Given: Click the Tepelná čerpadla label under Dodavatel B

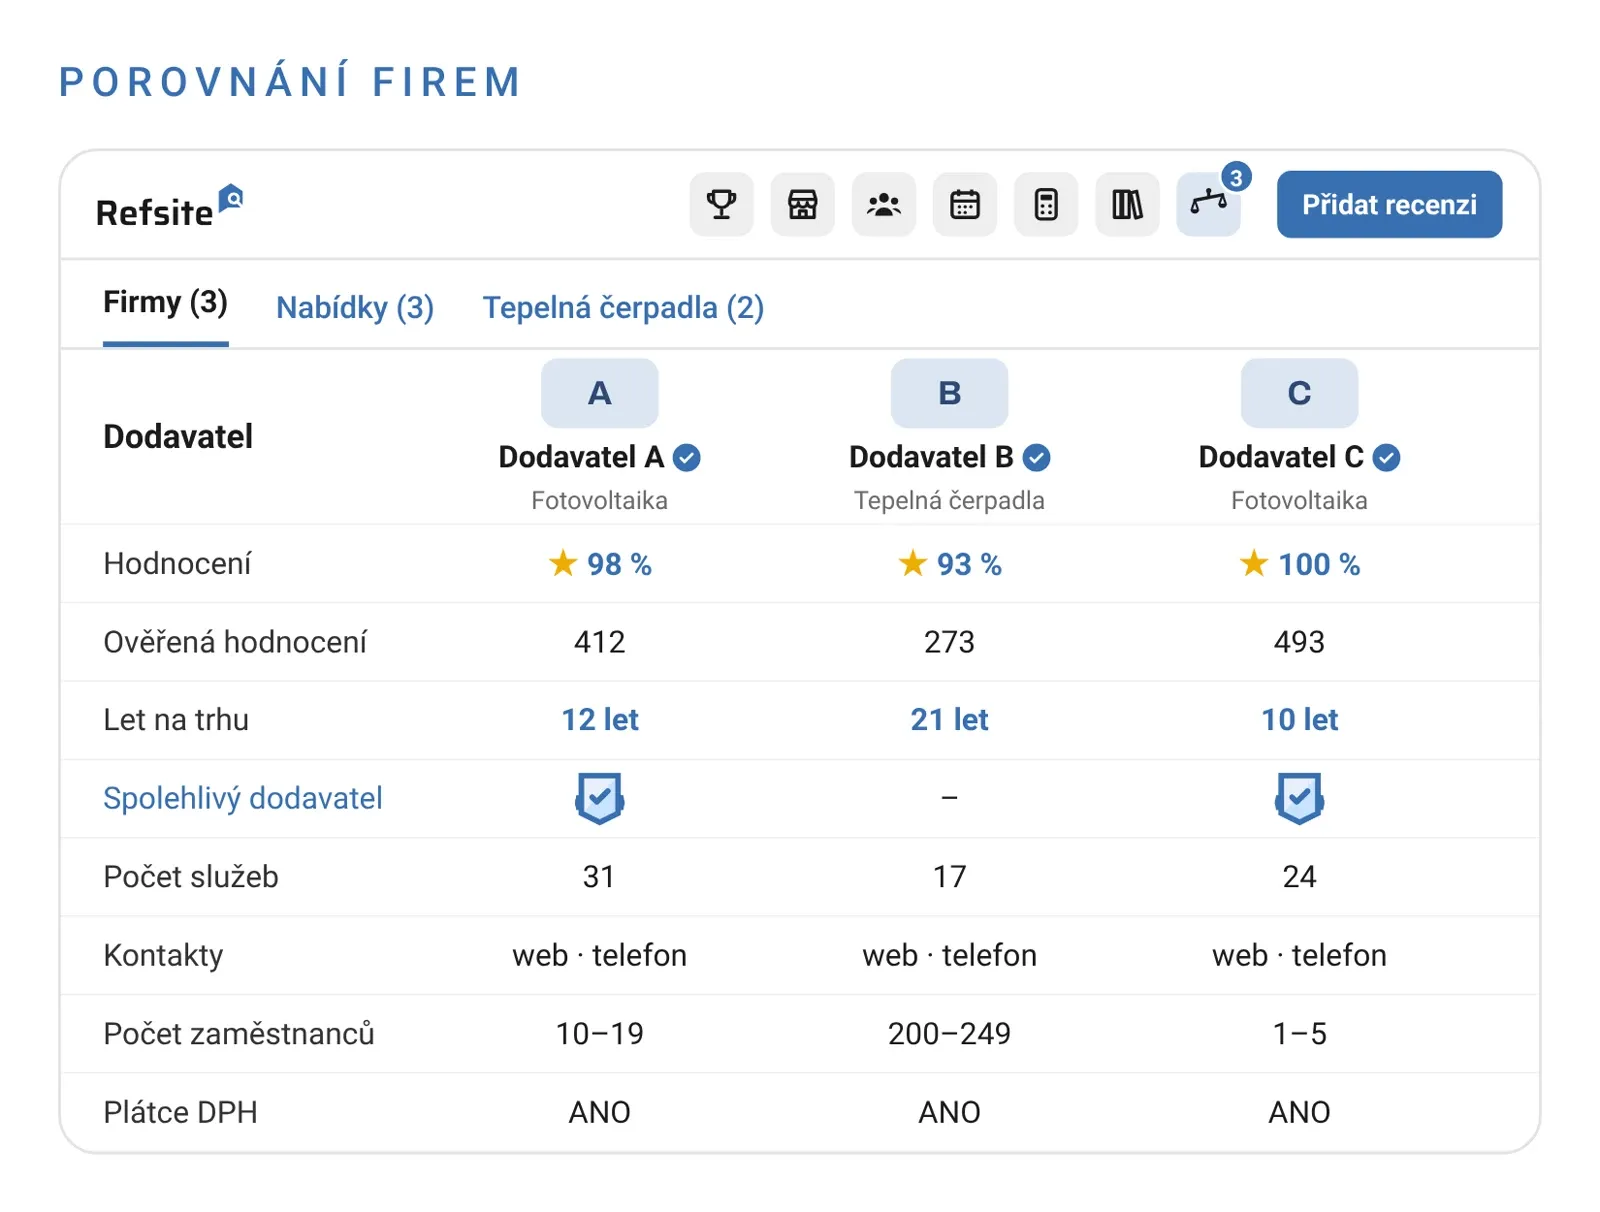Looking at the screenshot, I should click(x=949, y=500).
